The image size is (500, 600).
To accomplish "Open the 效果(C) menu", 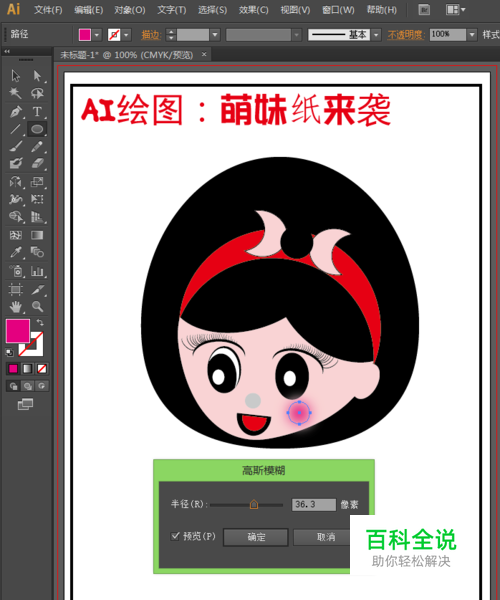I will tap(254, 10).
